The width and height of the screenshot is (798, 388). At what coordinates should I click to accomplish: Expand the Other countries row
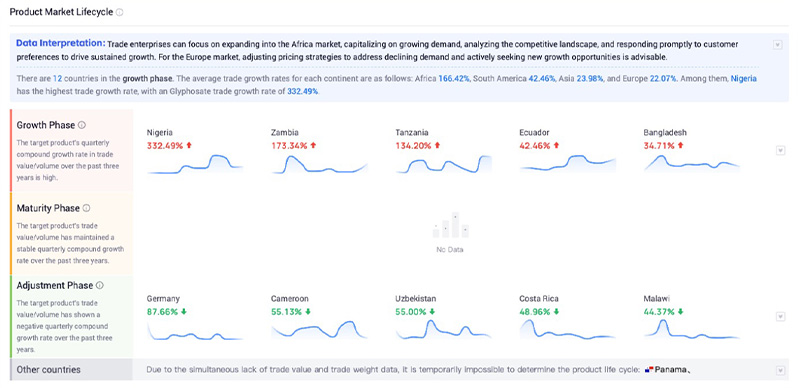[x=780, y=370]
